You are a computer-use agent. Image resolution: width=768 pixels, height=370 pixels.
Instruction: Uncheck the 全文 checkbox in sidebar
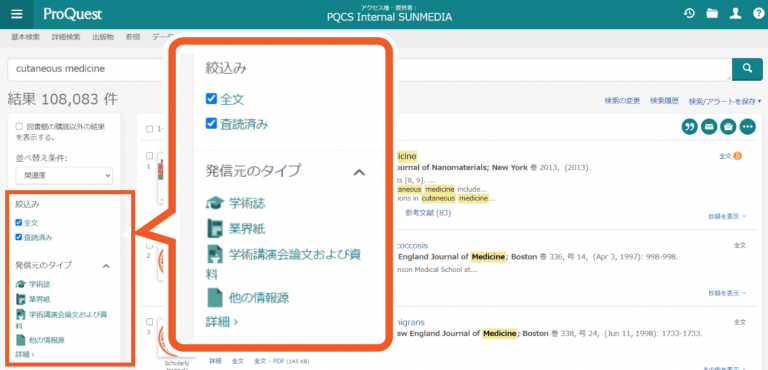pyautogui.click(x=19, y=222)
